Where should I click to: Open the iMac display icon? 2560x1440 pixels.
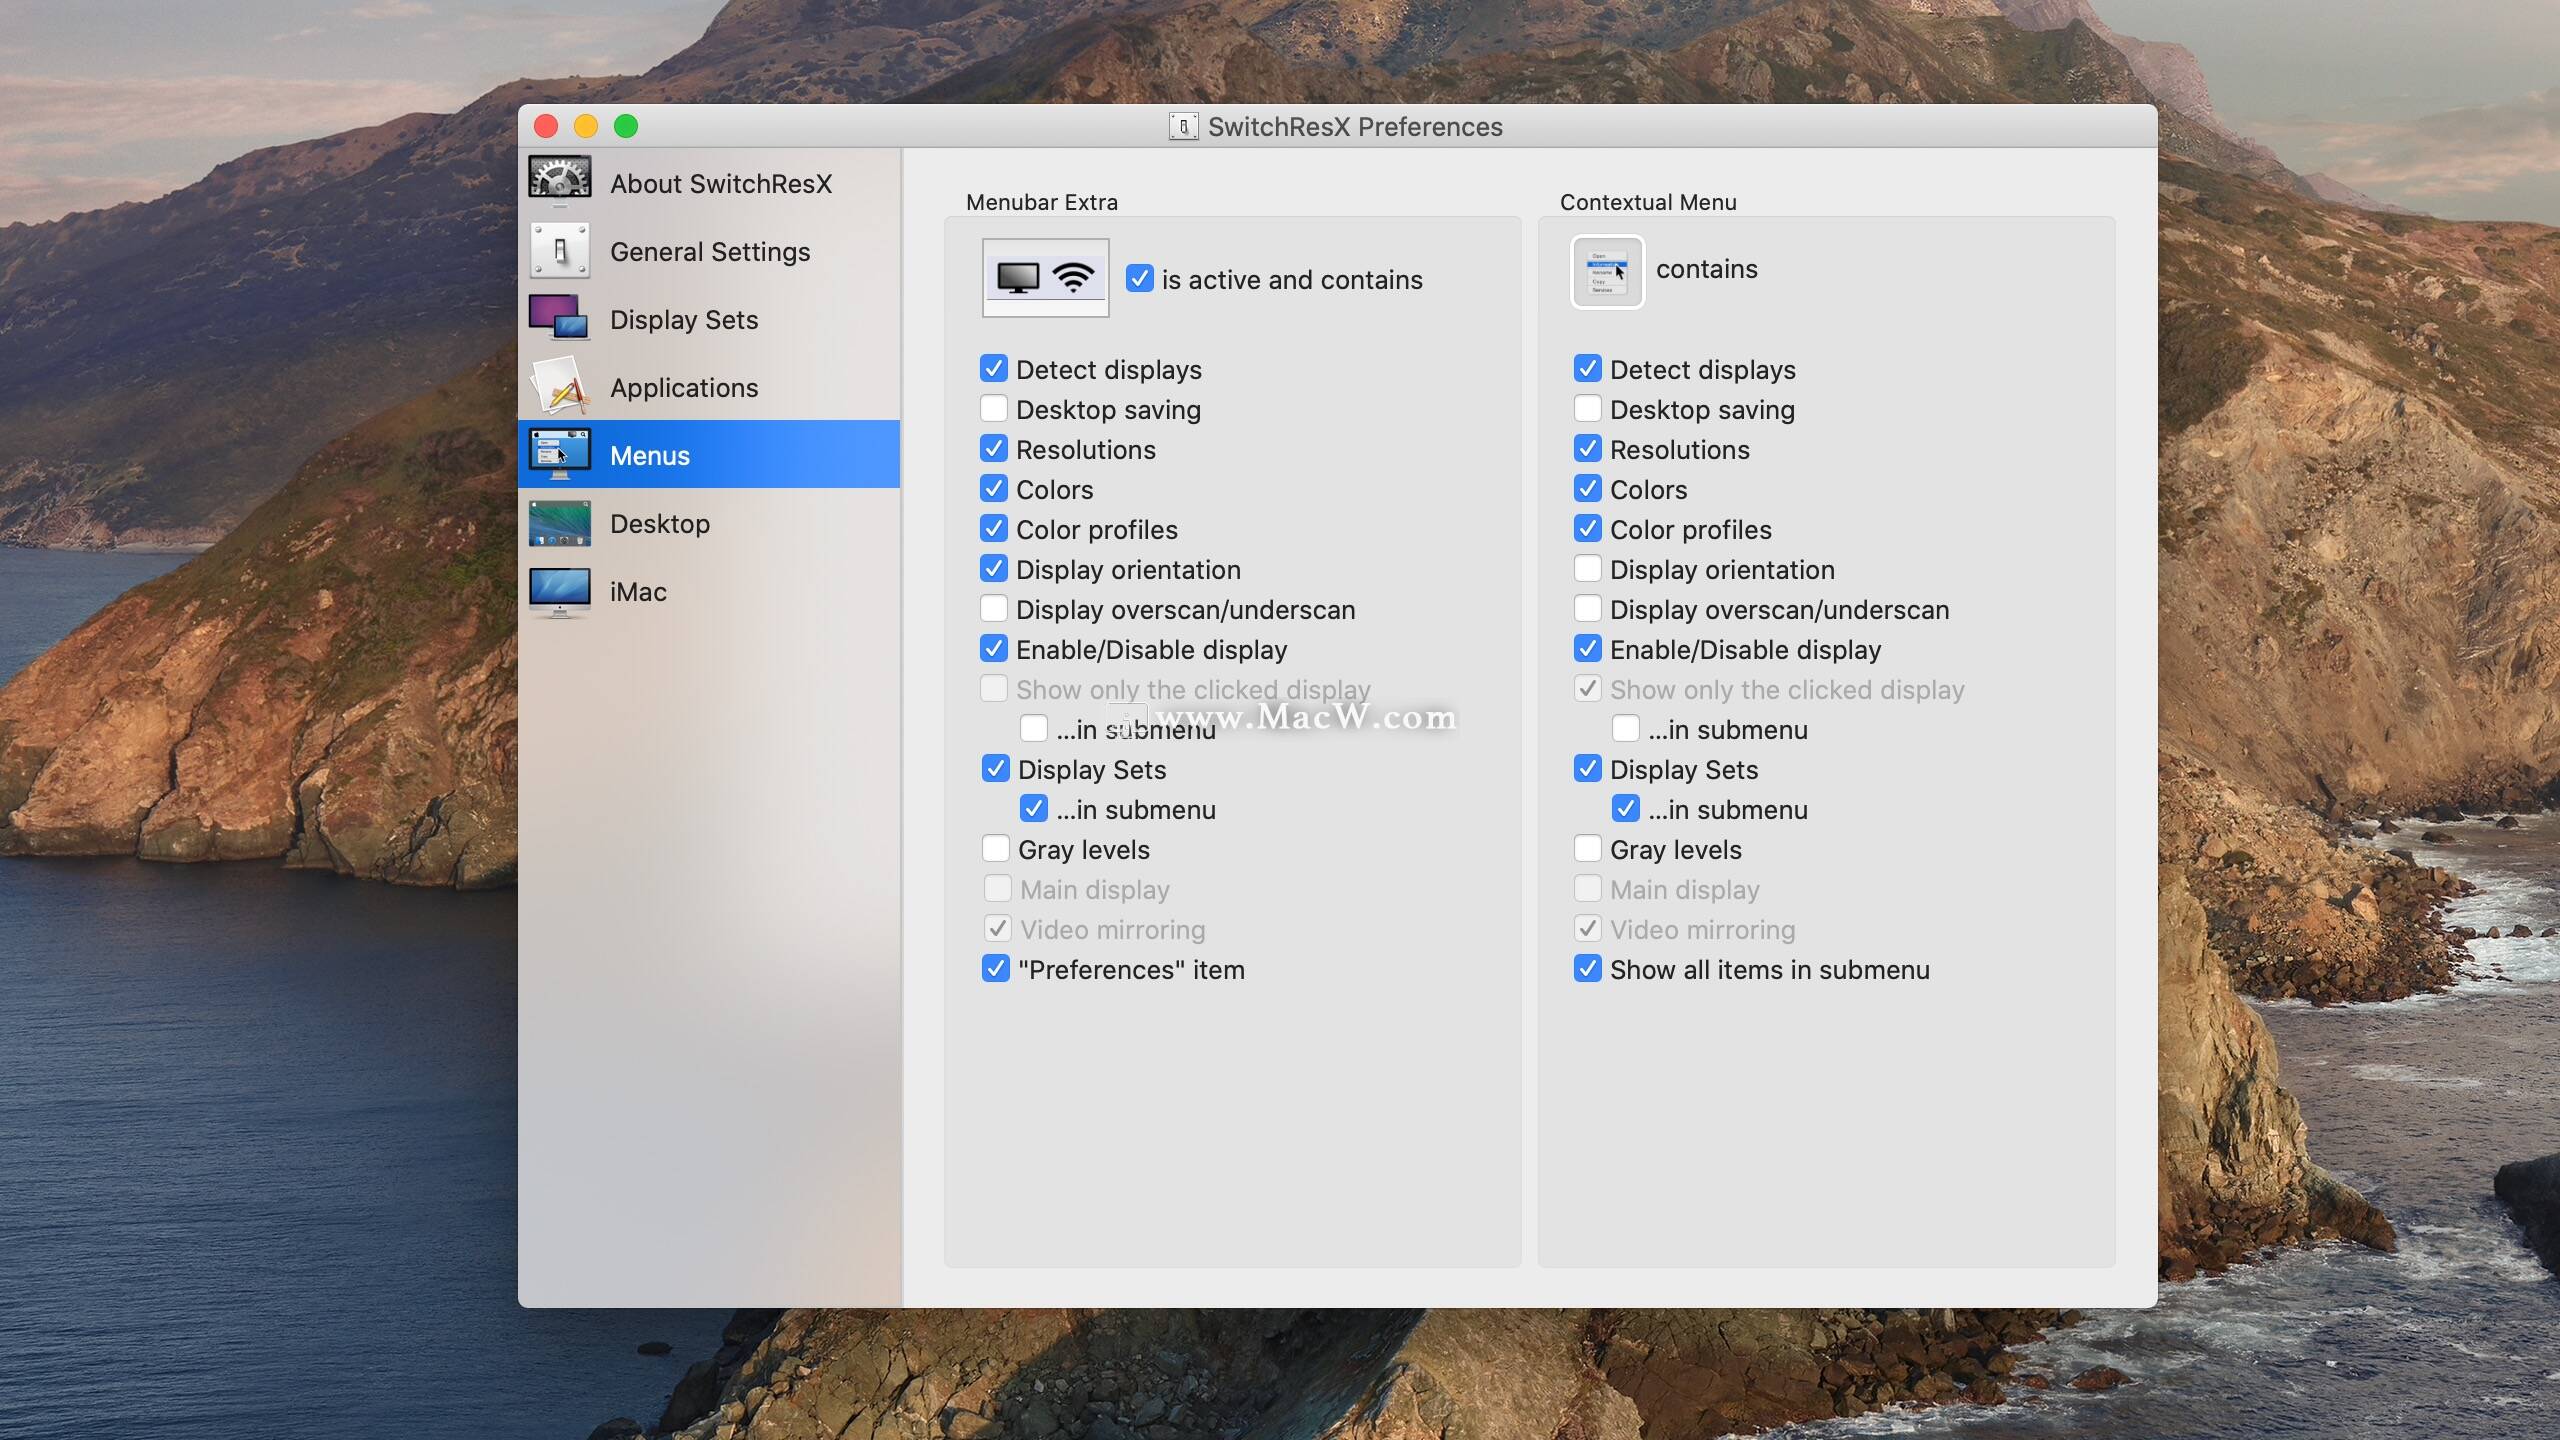coord(560,592)
